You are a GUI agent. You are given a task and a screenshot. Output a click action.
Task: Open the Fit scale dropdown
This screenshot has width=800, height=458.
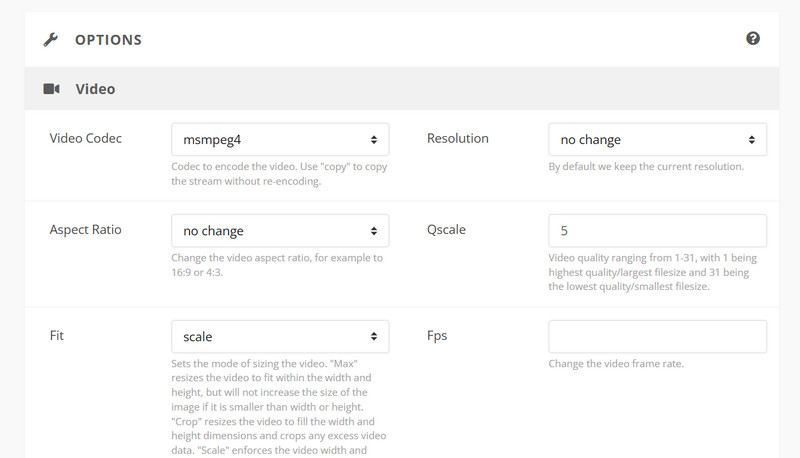tap(280, 336)
